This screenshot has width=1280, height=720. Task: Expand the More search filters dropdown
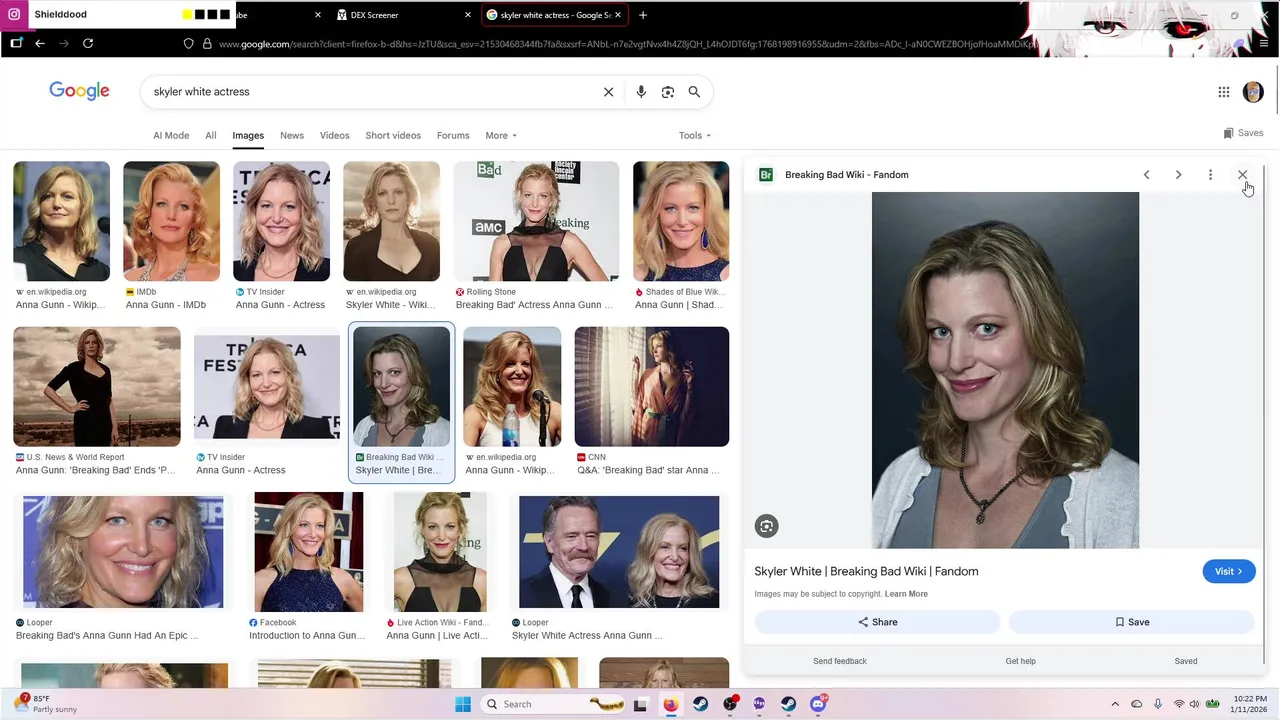501,136
